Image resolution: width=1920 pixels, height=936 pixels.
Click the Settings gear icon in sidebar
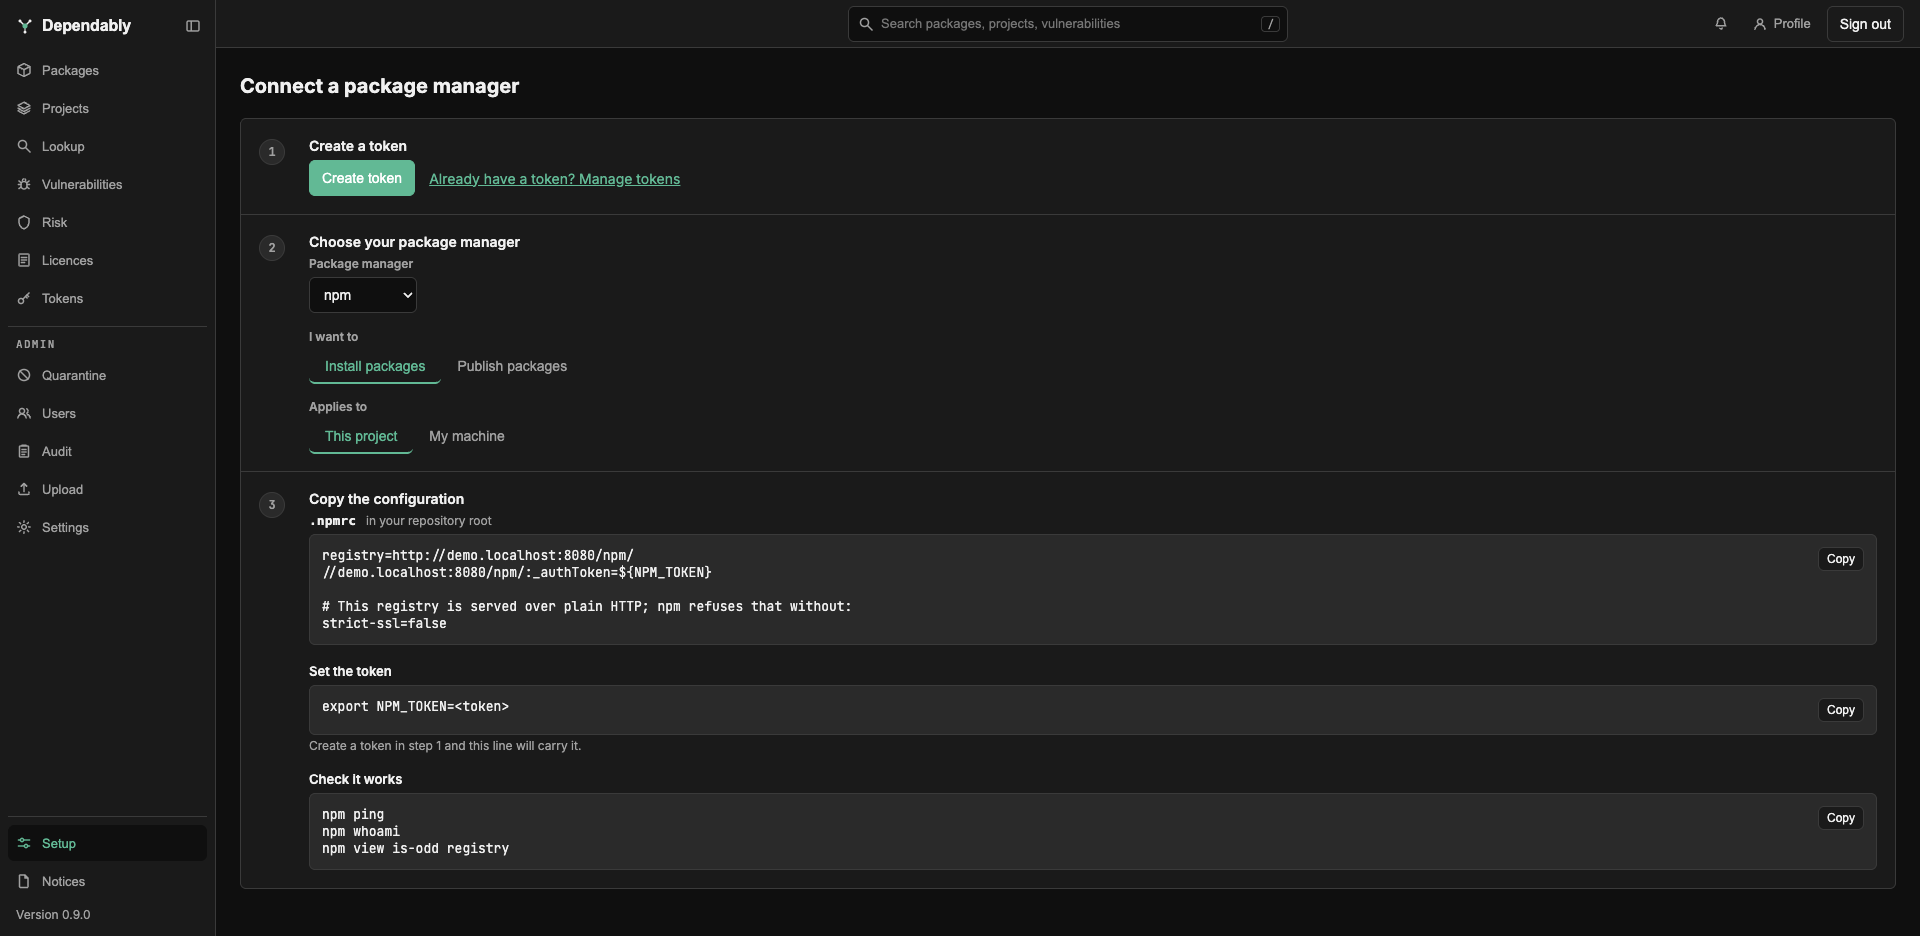(x=24, y=527)
